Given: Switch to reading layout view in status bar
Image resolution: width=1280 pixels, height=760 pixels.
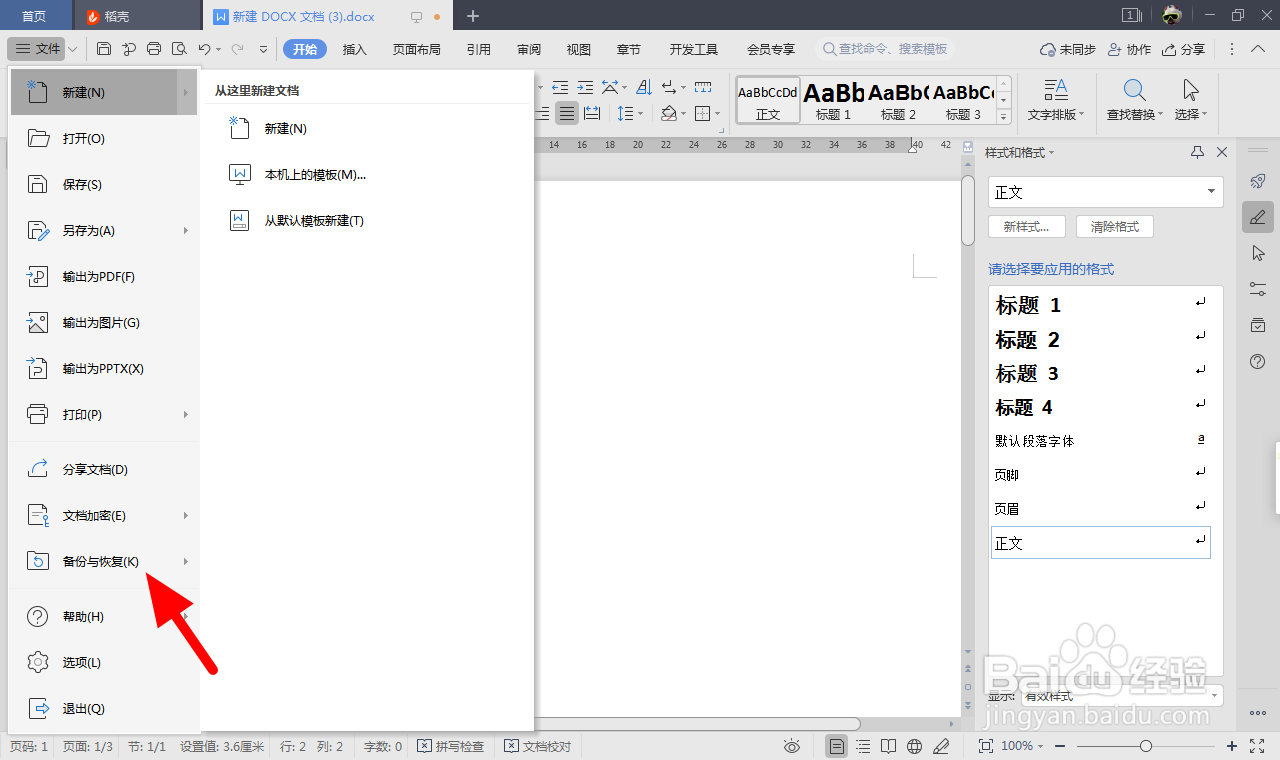Looking at the screenshot, I should (889, 746).
